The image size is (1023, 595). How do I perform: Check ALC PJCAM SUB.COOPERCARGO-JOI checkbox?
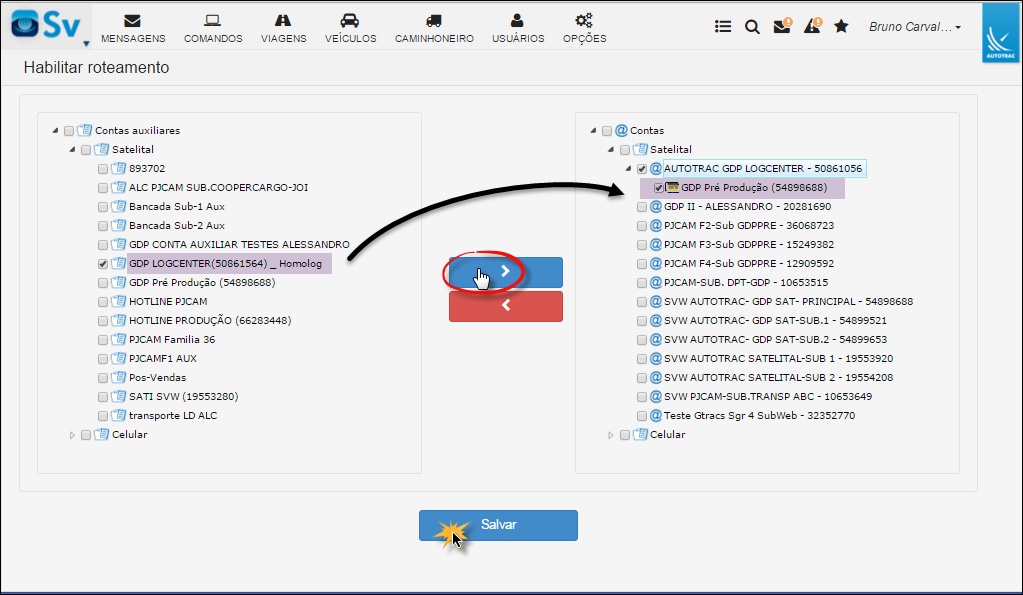(x=102, y=188)
